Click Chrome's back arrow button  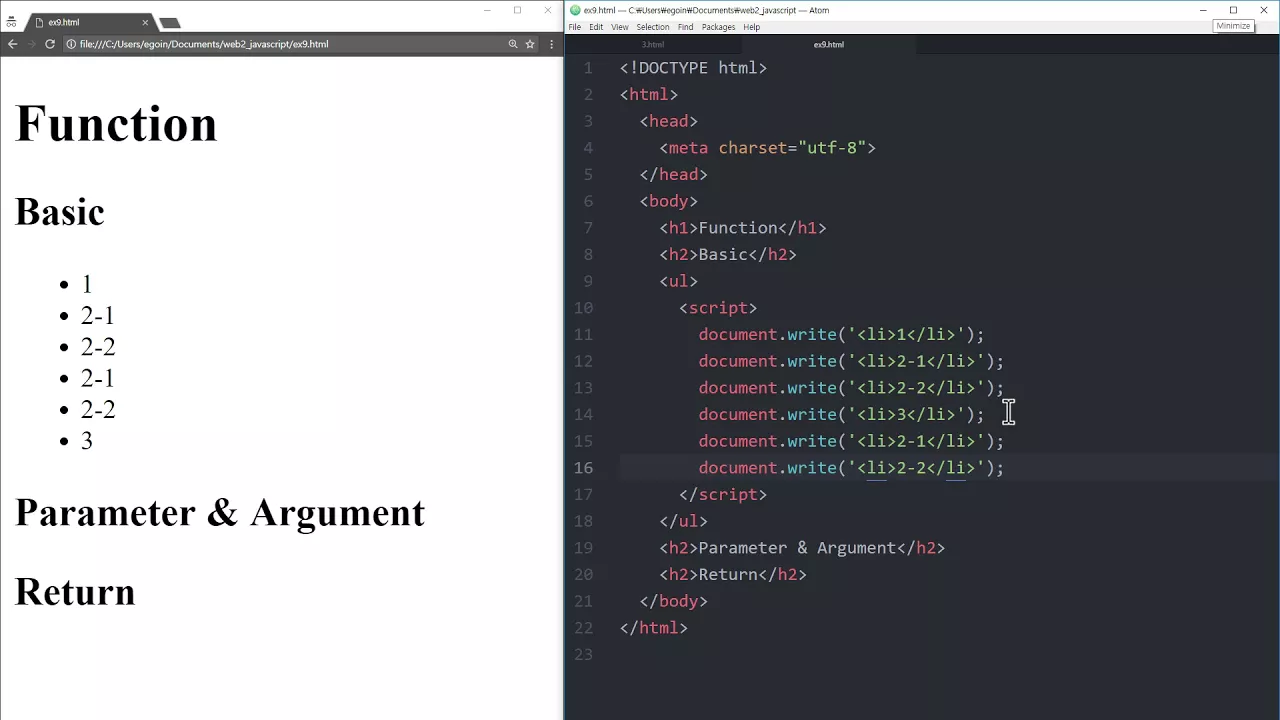pos(12,44)
